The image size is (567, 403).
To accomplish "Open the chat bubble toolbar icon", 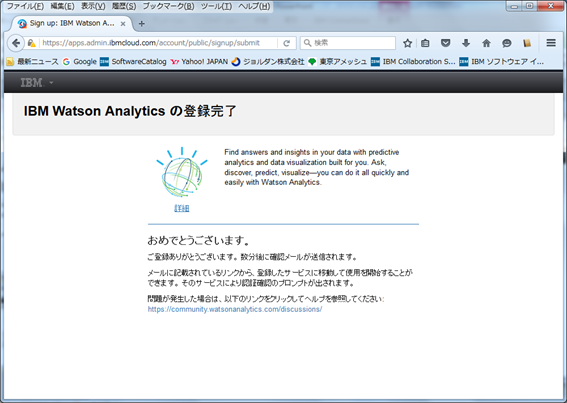I will tap(507, 43).
